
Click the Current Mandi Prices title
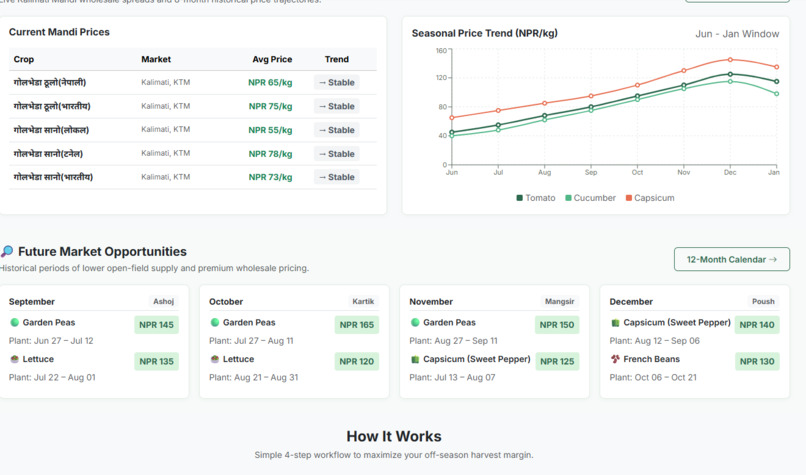pyautogui.click(x=59, y=32)
